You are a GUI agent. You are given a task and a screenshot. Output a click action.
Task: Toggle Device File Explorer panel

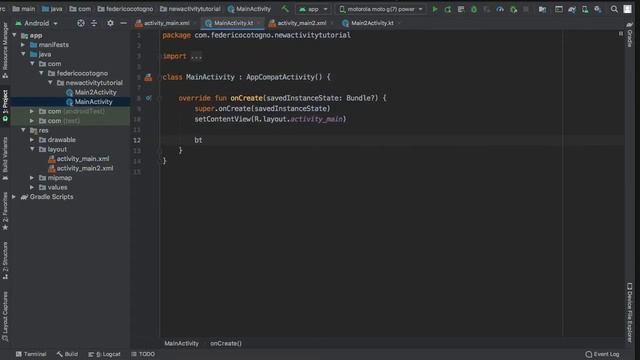629,312
